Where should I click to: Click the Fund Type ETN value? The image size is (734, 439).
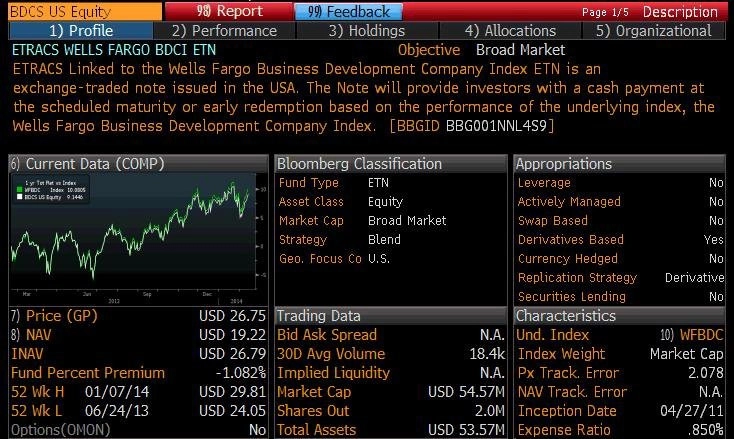point(378,183)
